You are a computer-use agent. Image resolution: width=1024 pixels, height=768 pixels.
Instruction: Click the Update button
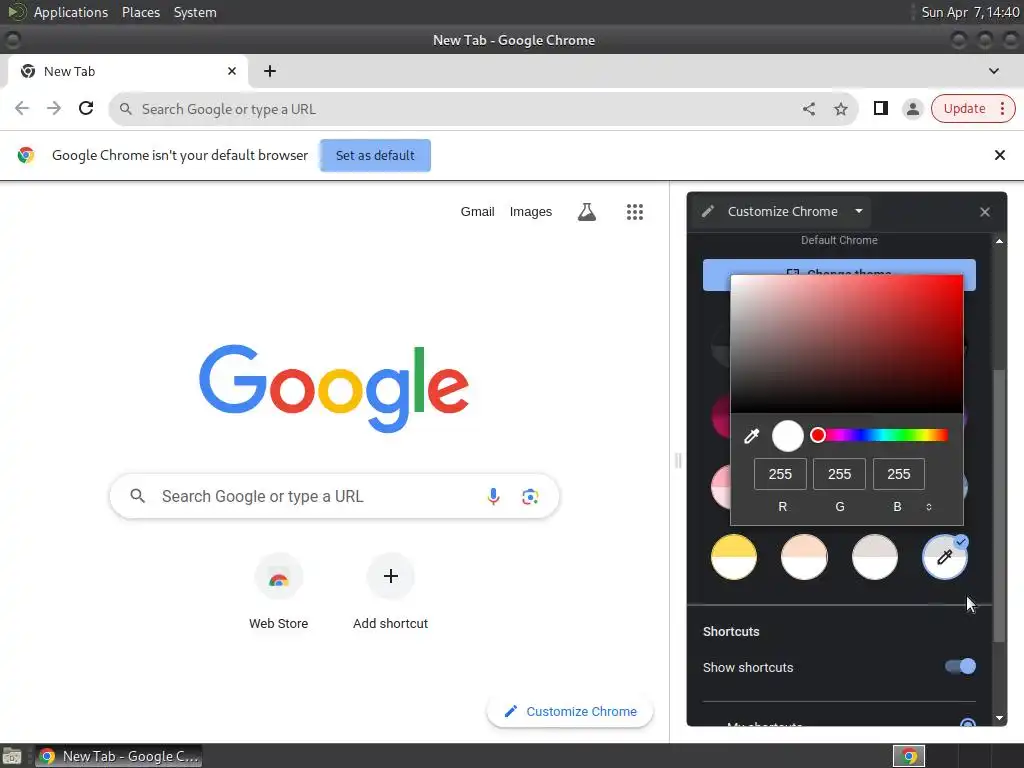point(964,108)
